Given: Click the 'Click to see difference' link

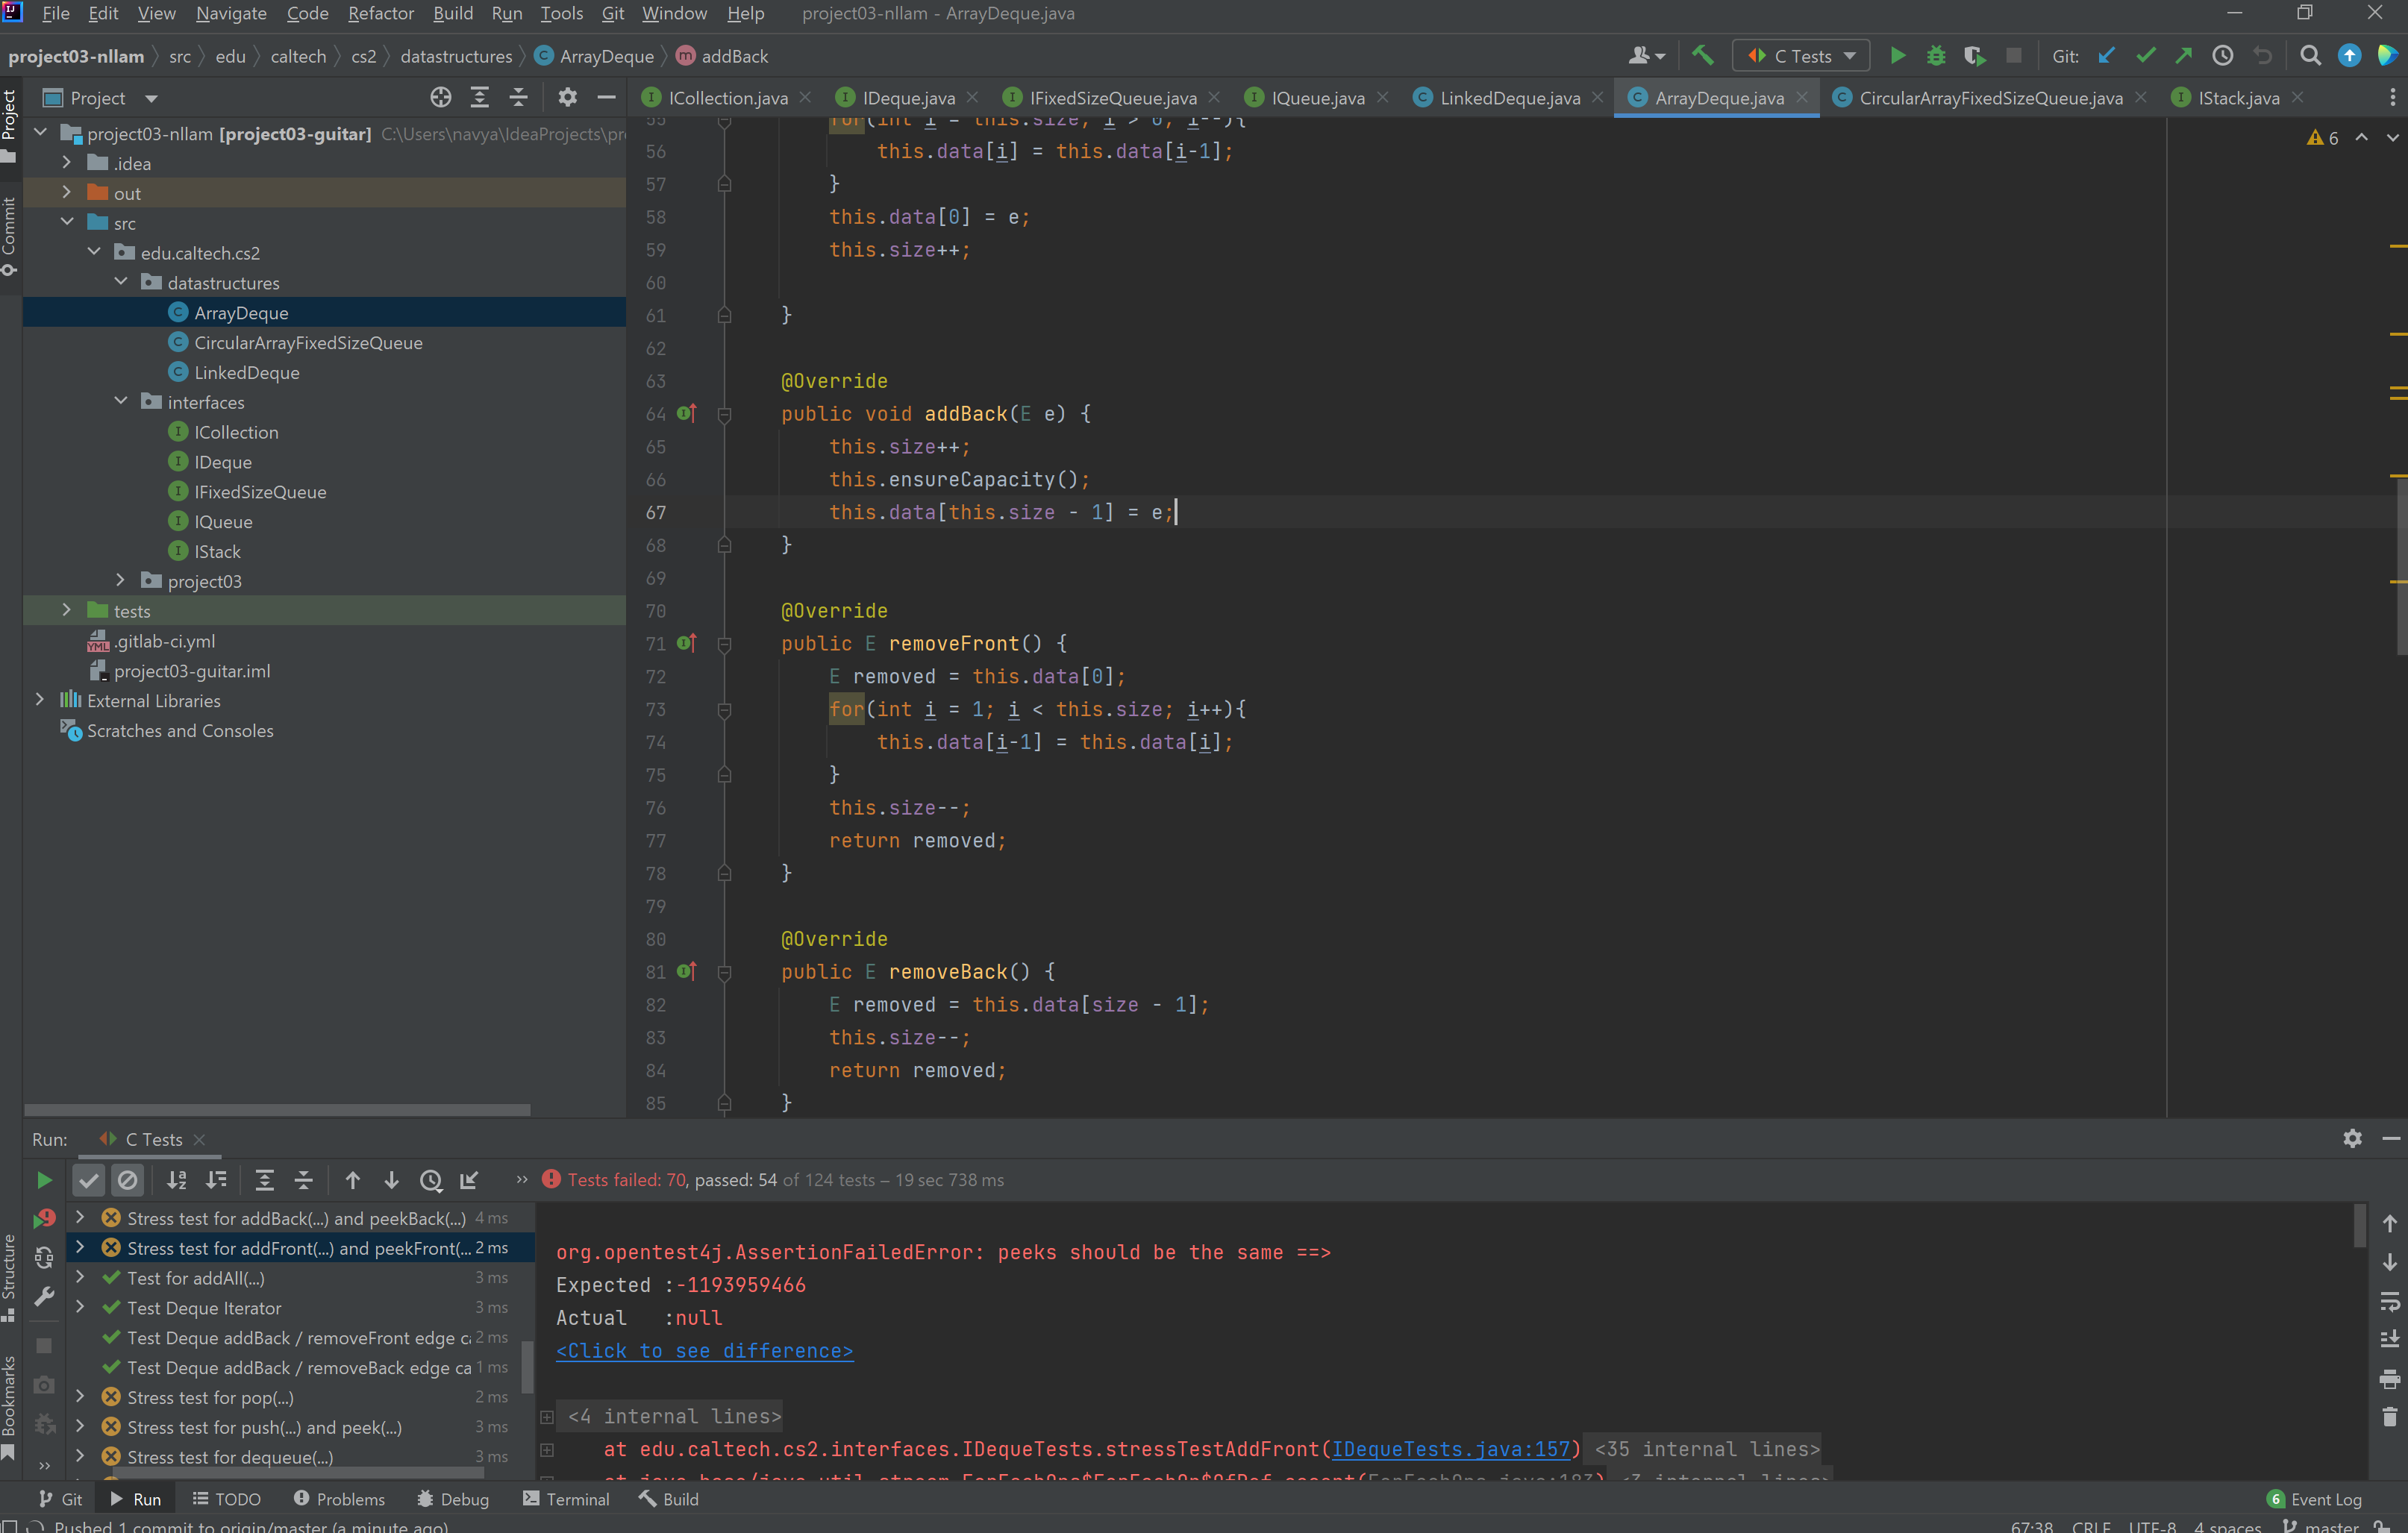Looking at the screenshot, I should tap(704, 1350).
